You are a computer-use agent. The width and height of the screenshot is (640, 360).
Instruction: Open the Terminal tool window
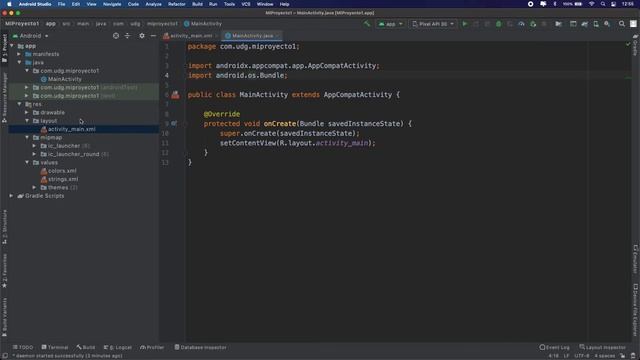pos(55,347)
